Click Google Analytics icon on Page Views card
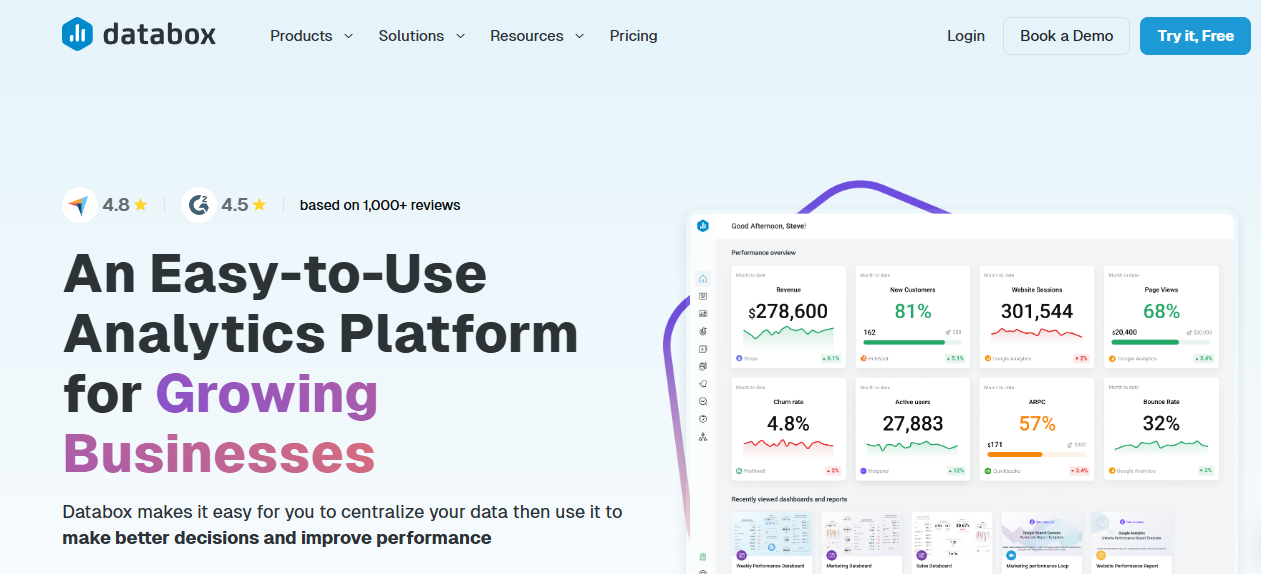The height and width of the screenshot is (574, 1261). pyautogui.click(x=1112, y=358)
